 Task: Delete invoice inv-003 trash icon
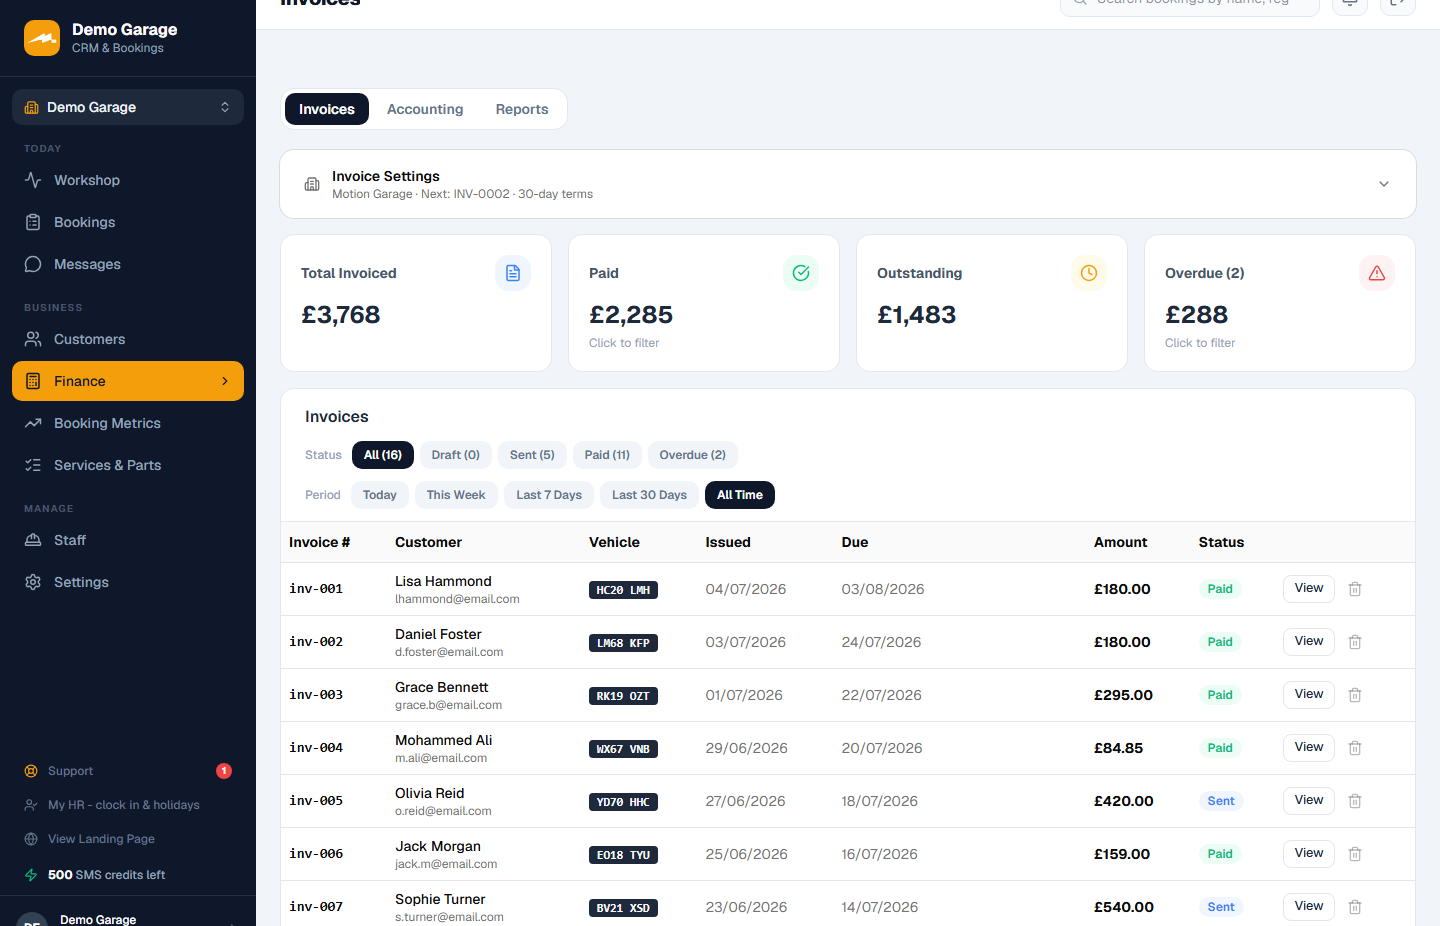click(x=1355, y=695)
